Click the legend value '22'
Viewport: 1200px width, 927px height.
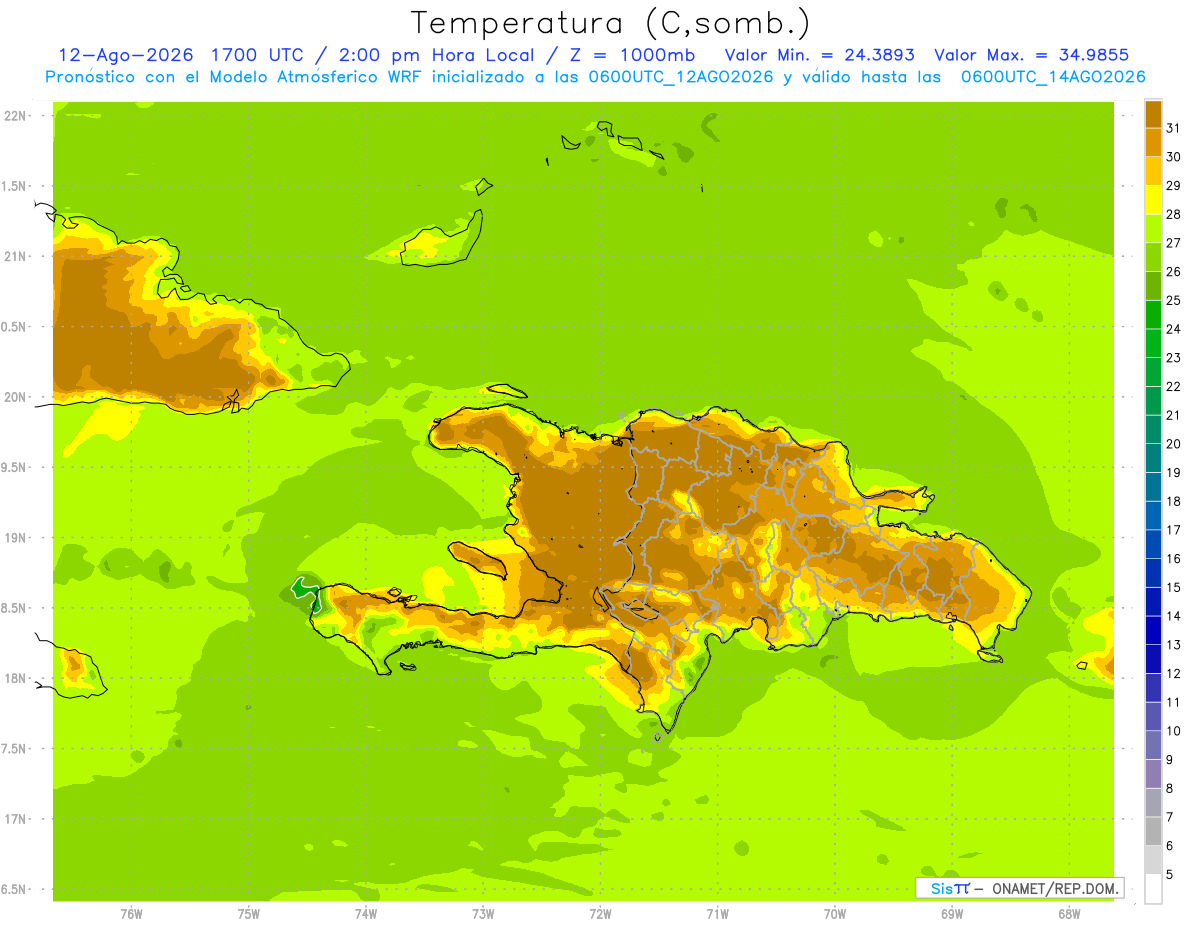(x=1174, y=386)
